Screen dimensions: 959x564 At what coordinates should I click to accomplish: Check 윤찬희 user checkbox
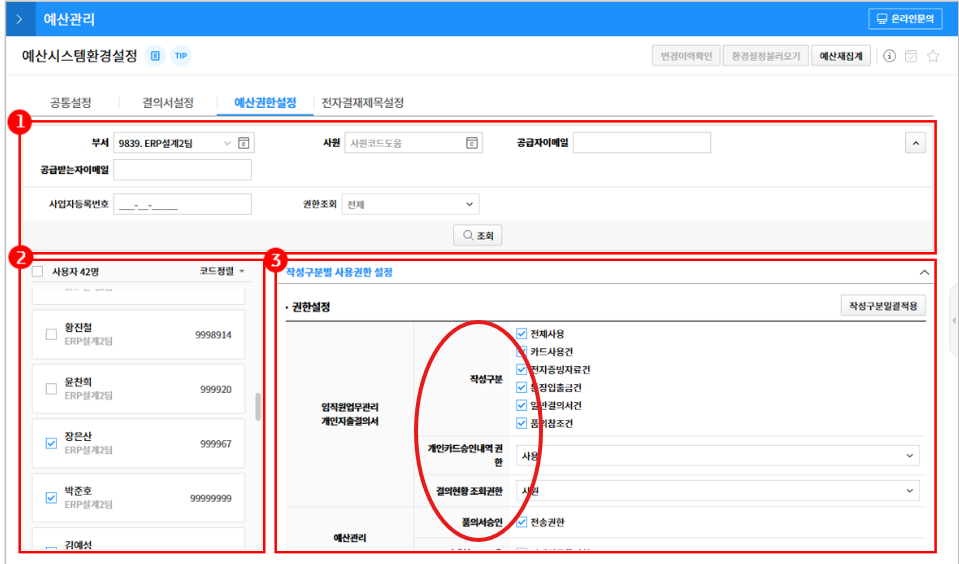[x=51, y=389]
